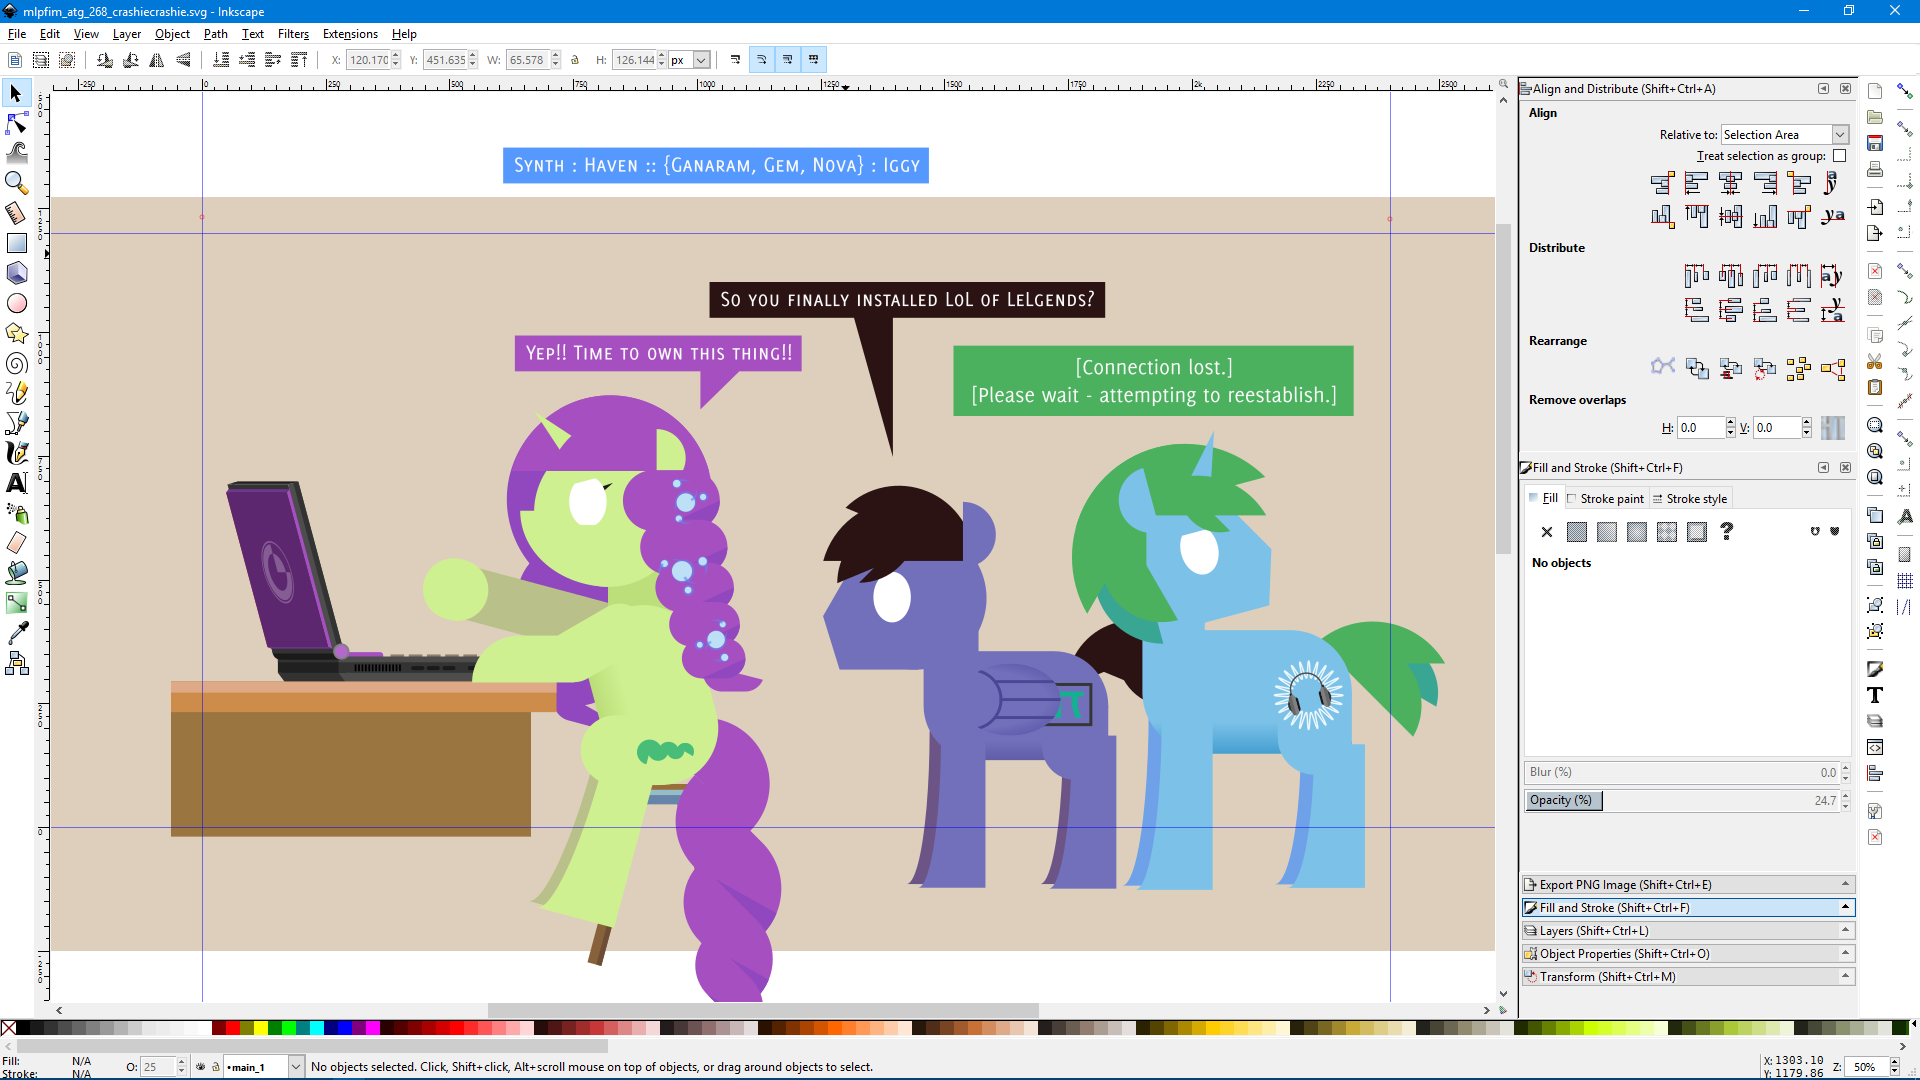Click the X coordinate input field
This screenshot has height=1080, width=1920.
368,60
